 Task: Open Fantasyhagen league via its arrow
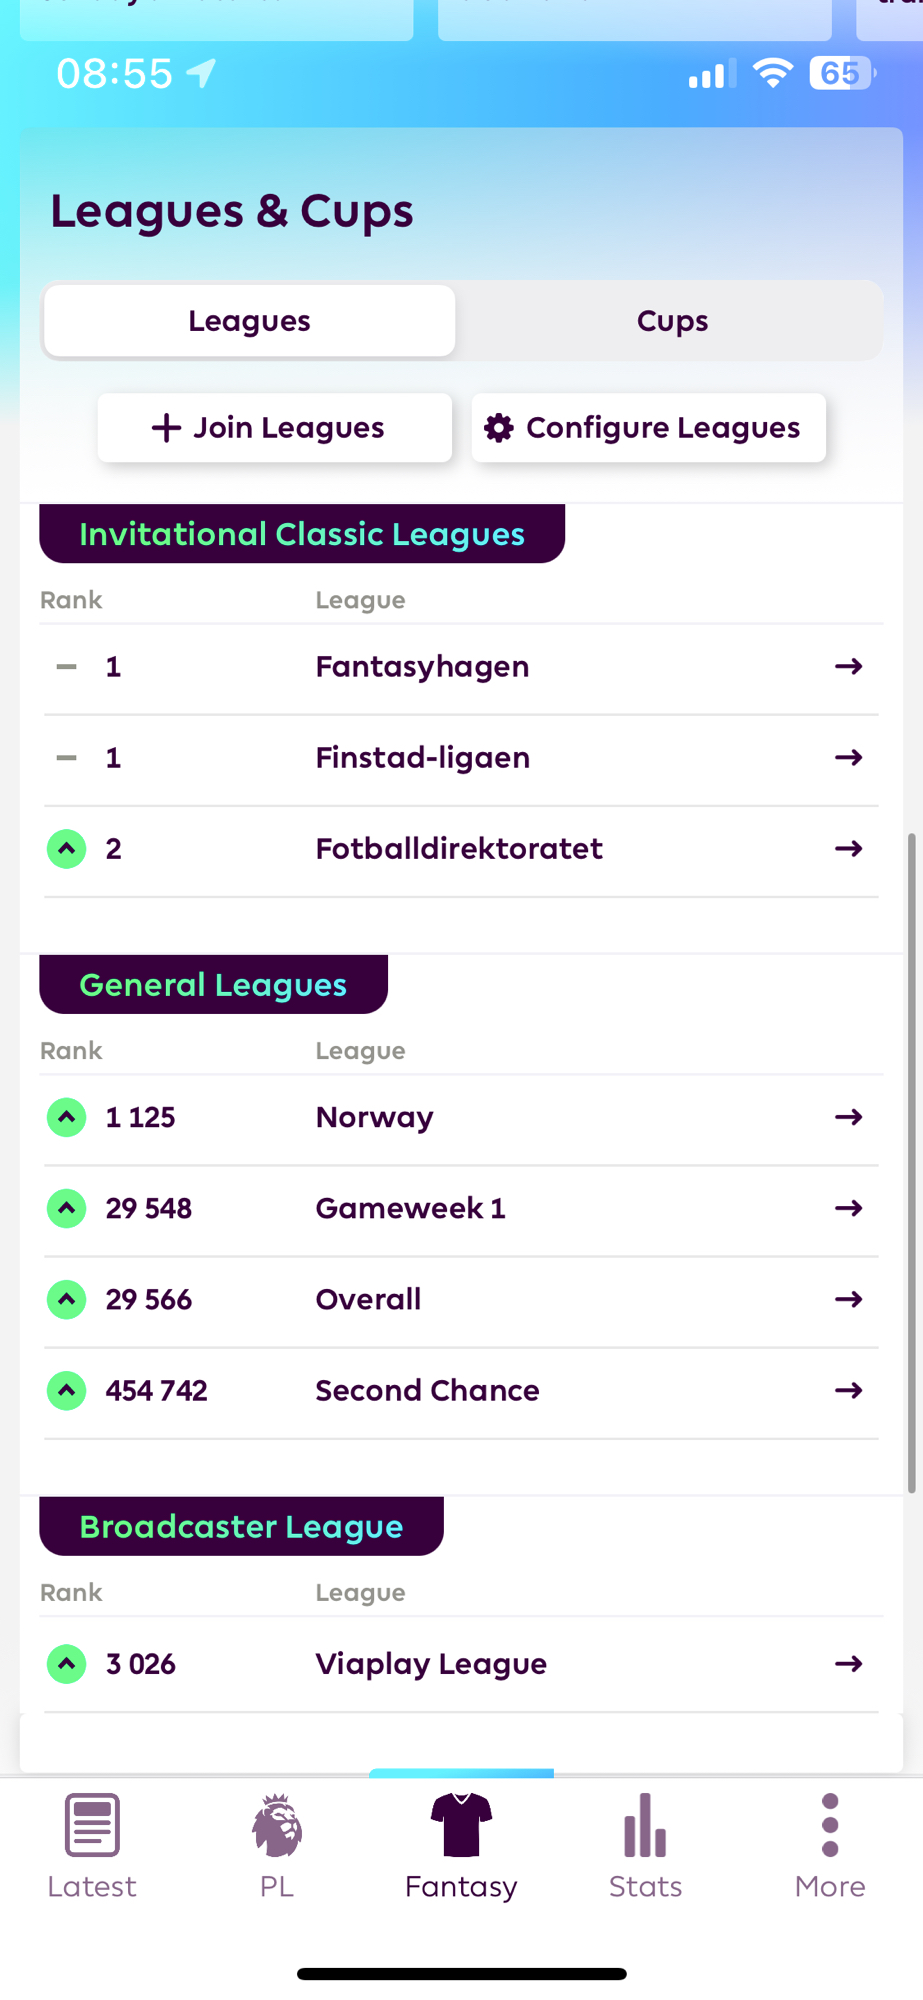point(848,667)
